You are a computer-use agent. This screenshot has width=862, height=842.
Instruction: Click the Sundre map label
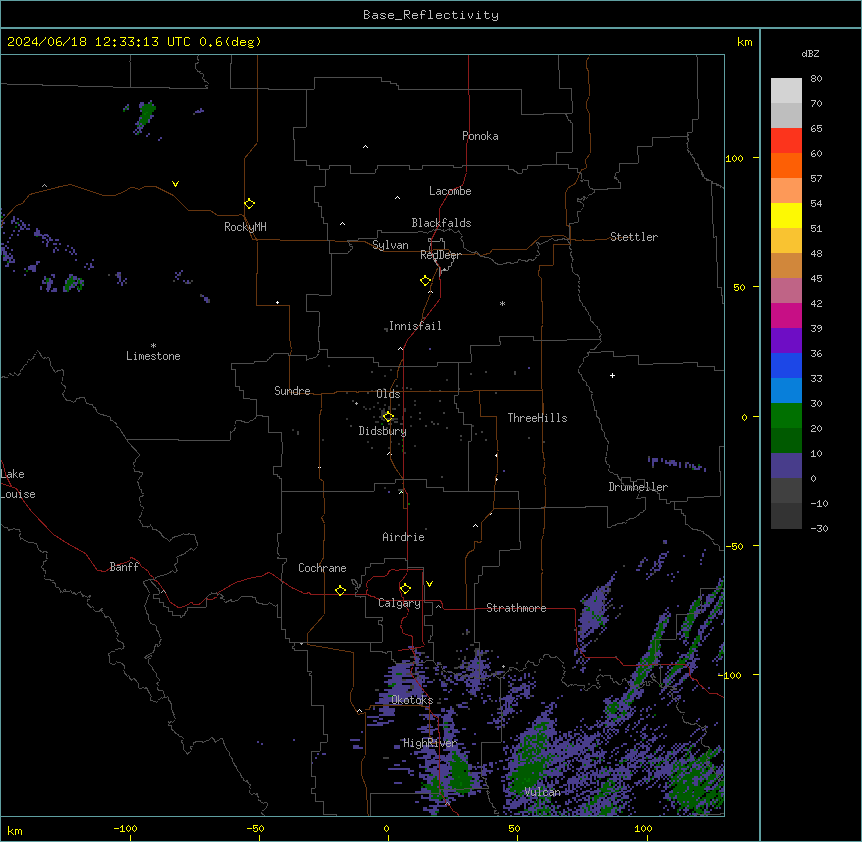[x=292, y=391]
